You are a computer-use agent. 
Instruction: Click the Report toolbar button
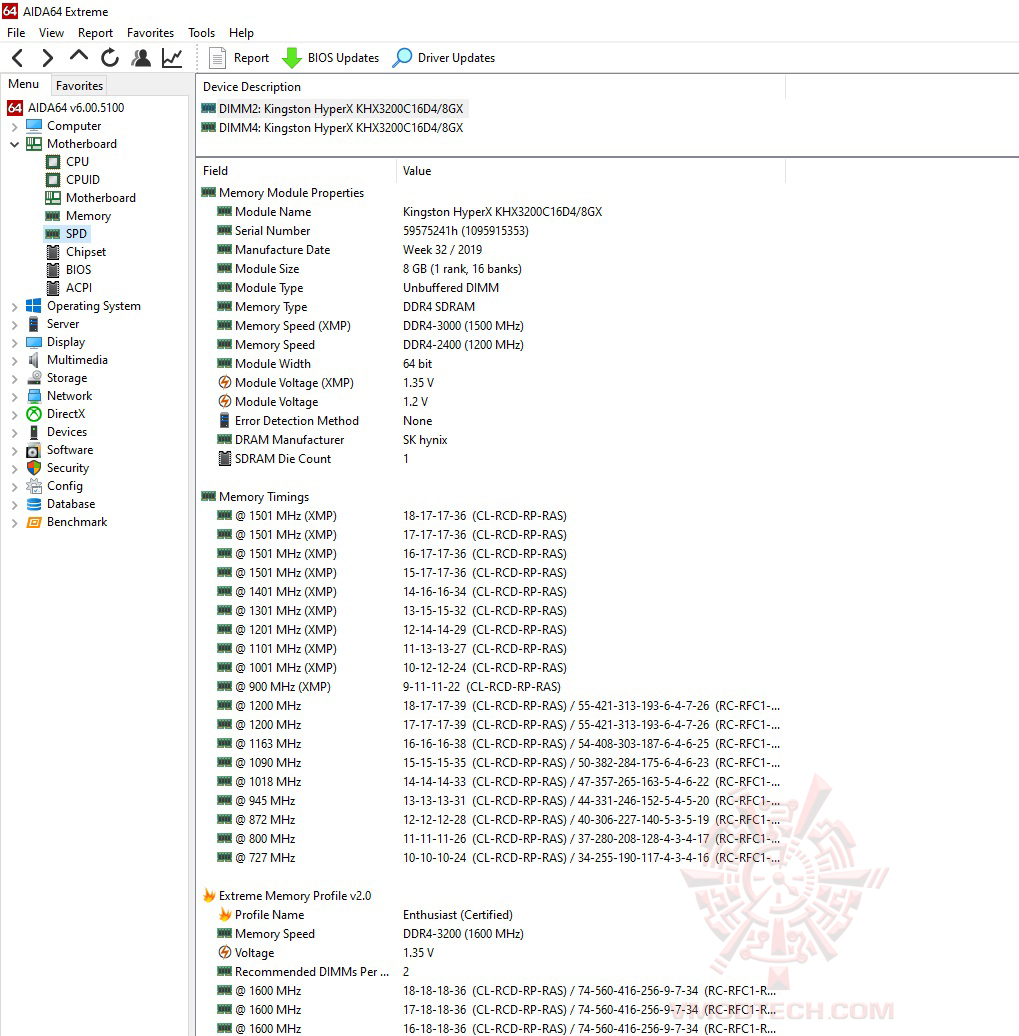(x=239, y=58)
